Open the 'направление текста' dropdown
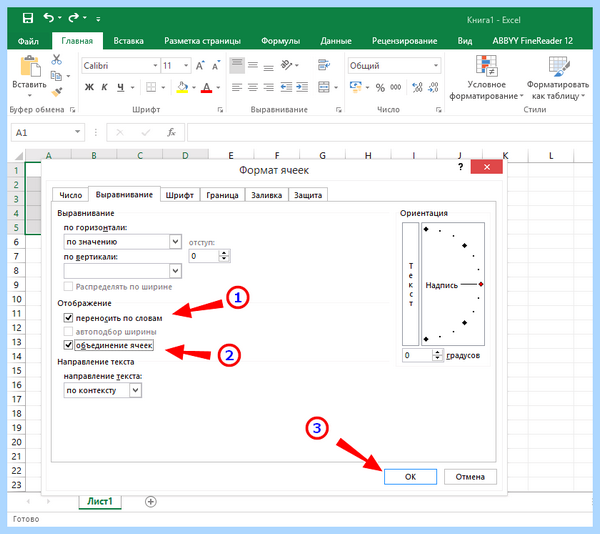The height and width of the screenshot is (534, 600). point(135,390)
